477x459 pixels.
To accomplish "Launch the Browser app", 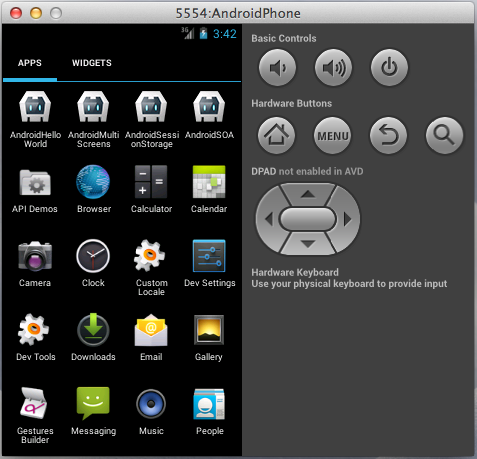I will click(x=93, y=189).
